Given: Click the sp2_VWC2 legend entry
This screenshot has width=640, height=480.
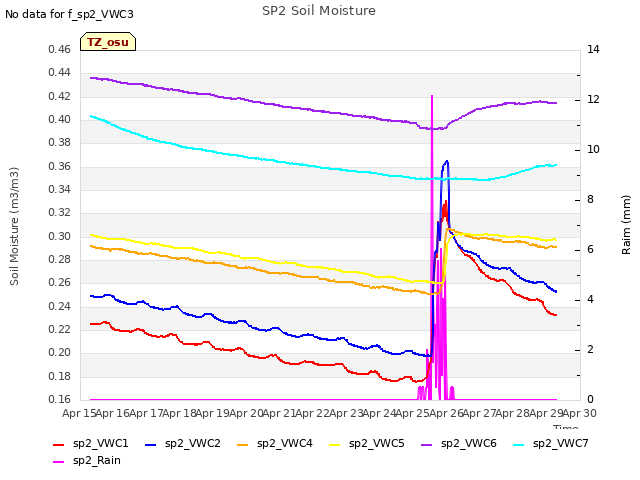Looking at the screenshot, I should [182, 443].
